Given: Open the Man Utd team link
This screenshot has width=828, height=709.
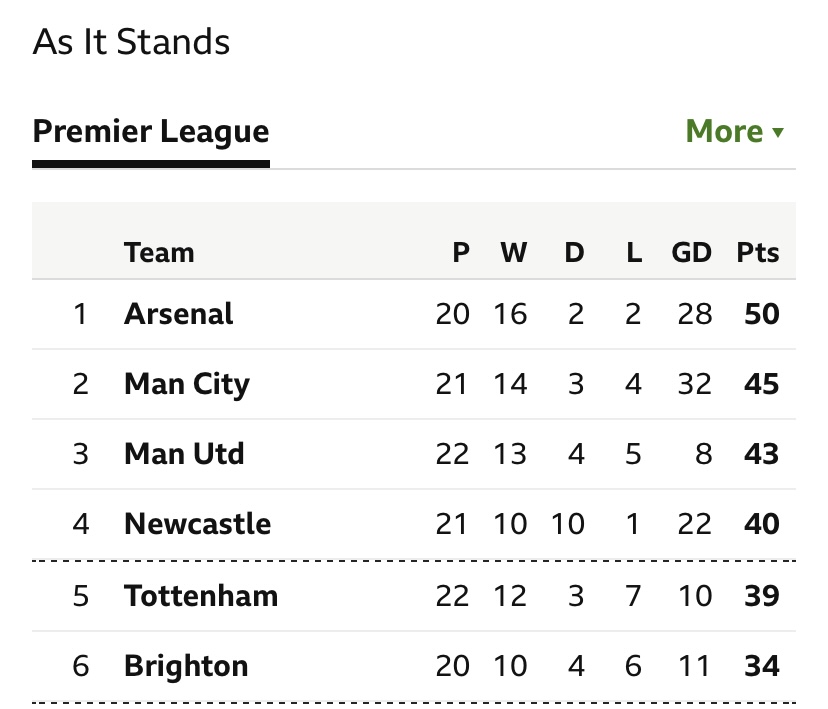Looking at the screenshot, I should [184, 453].
